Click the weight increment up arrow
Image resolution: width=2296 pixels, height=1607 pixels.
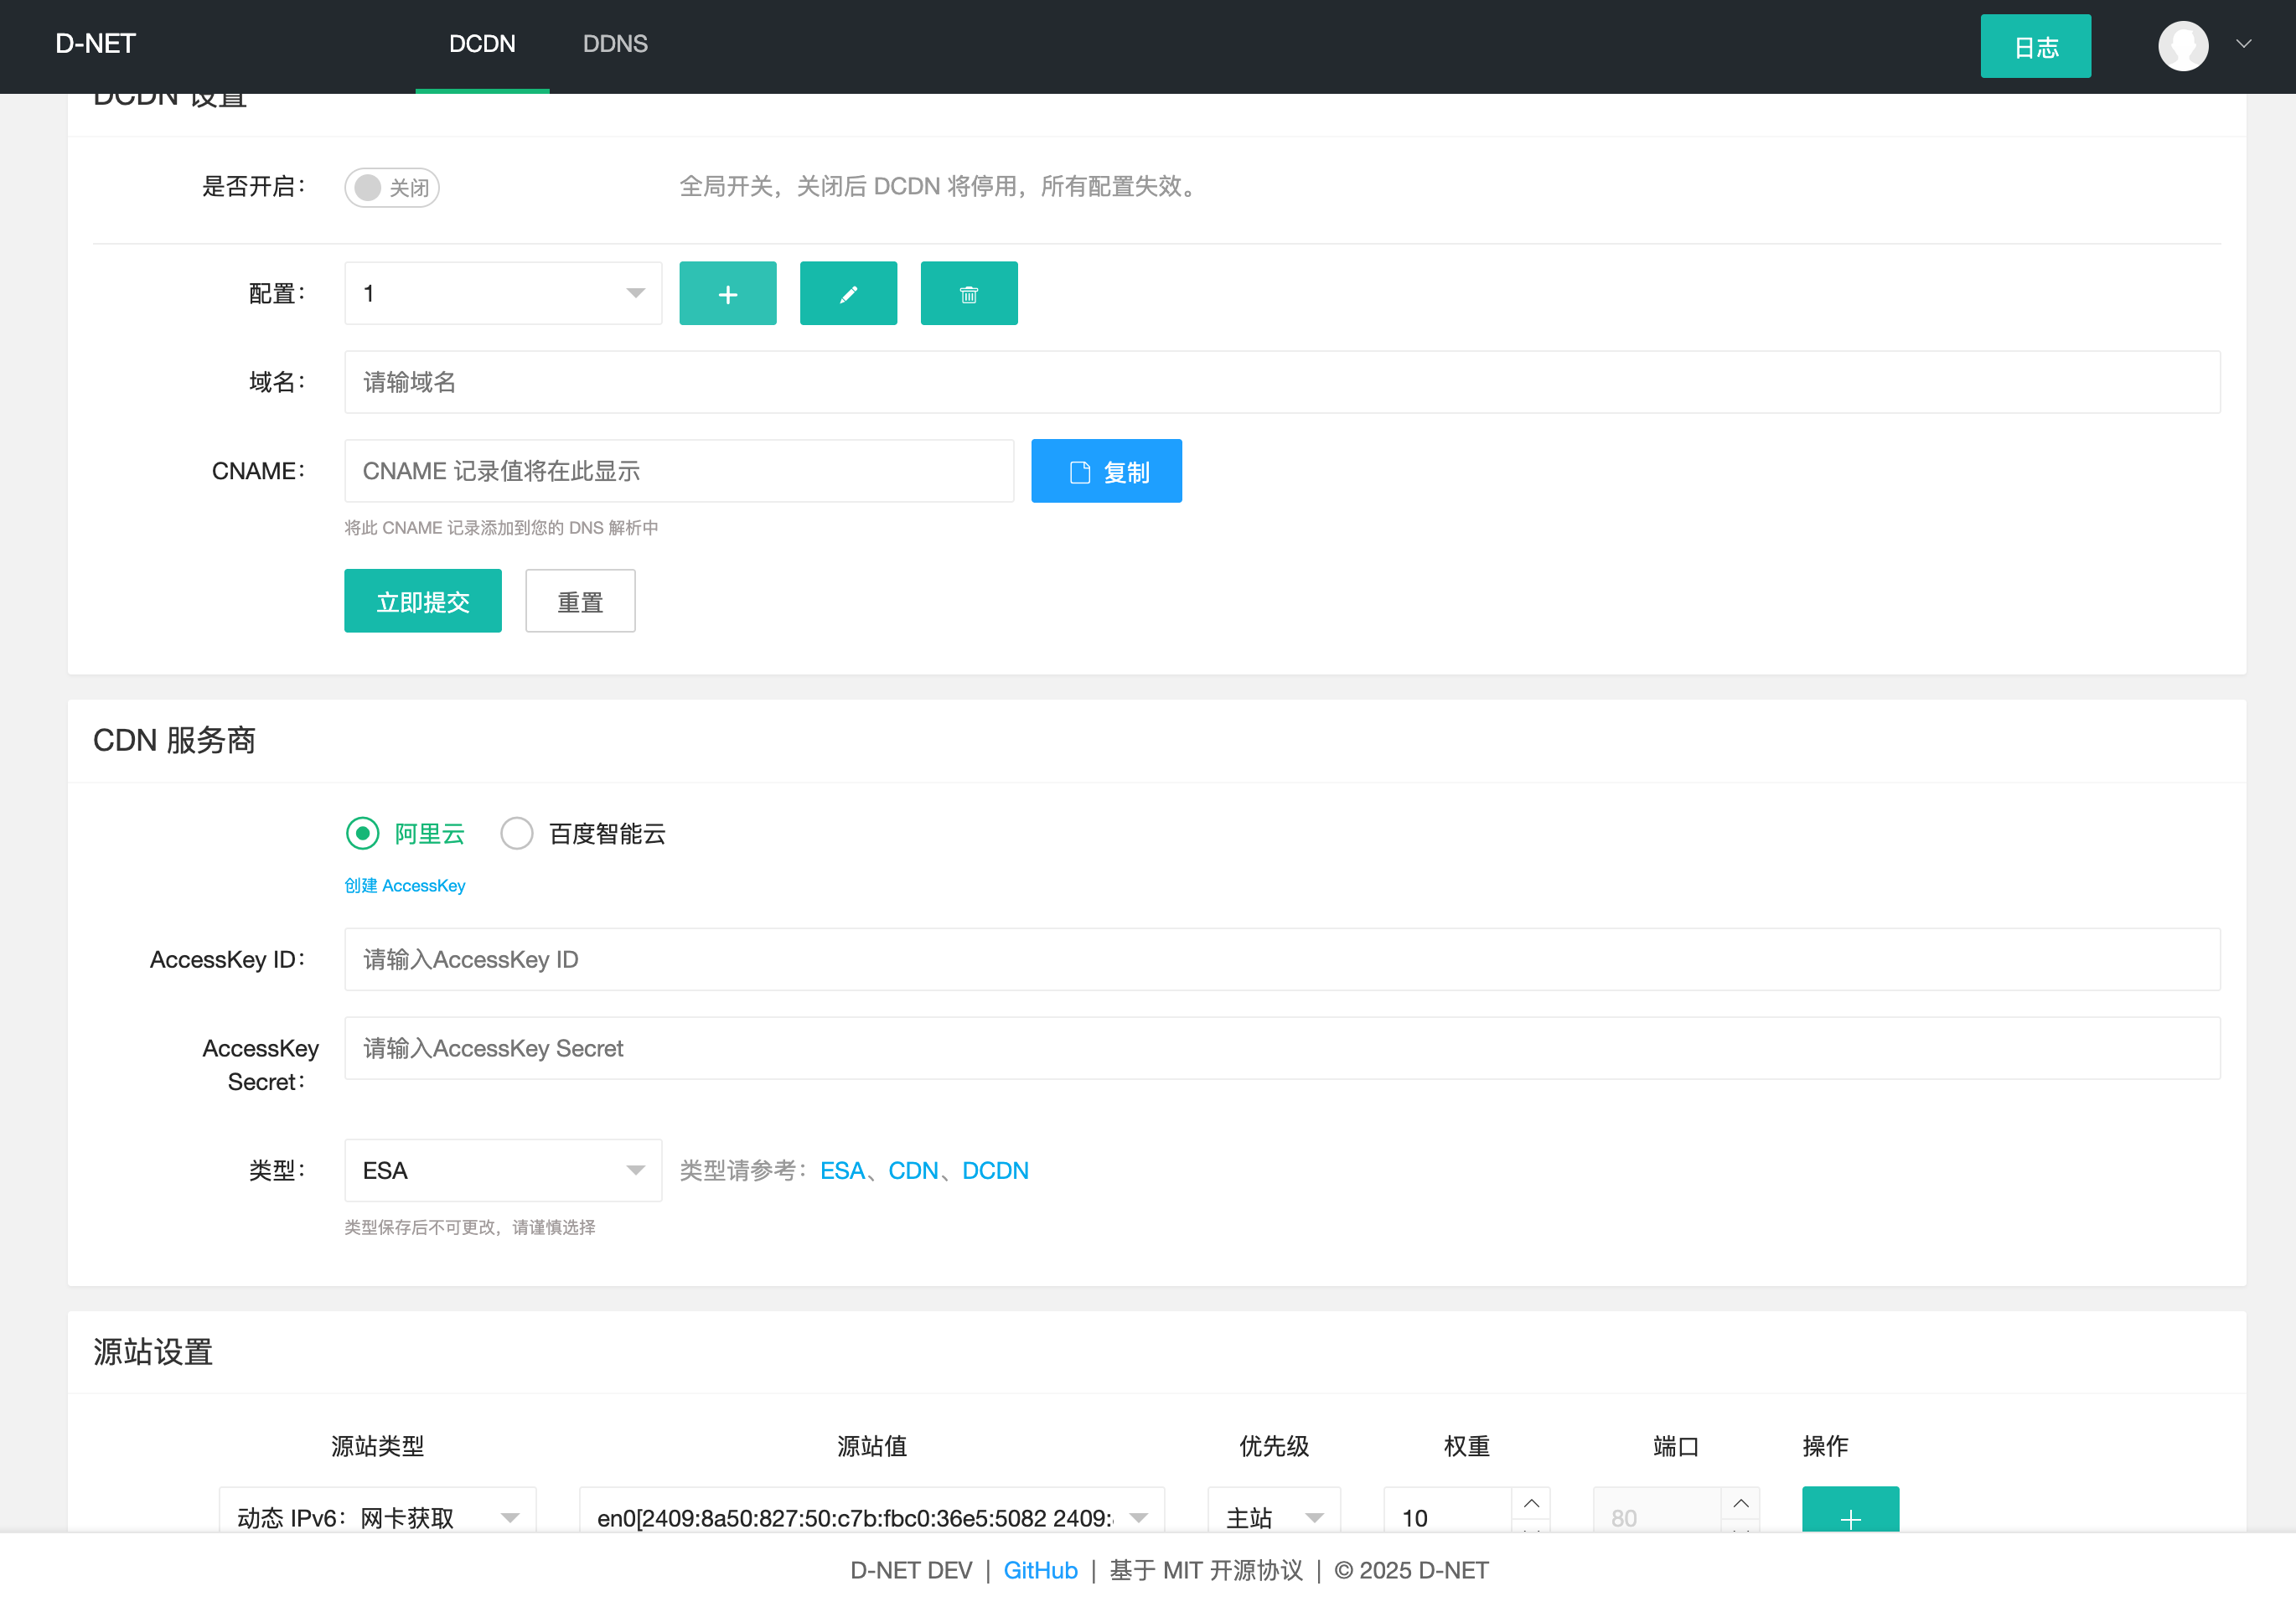1530,1503
